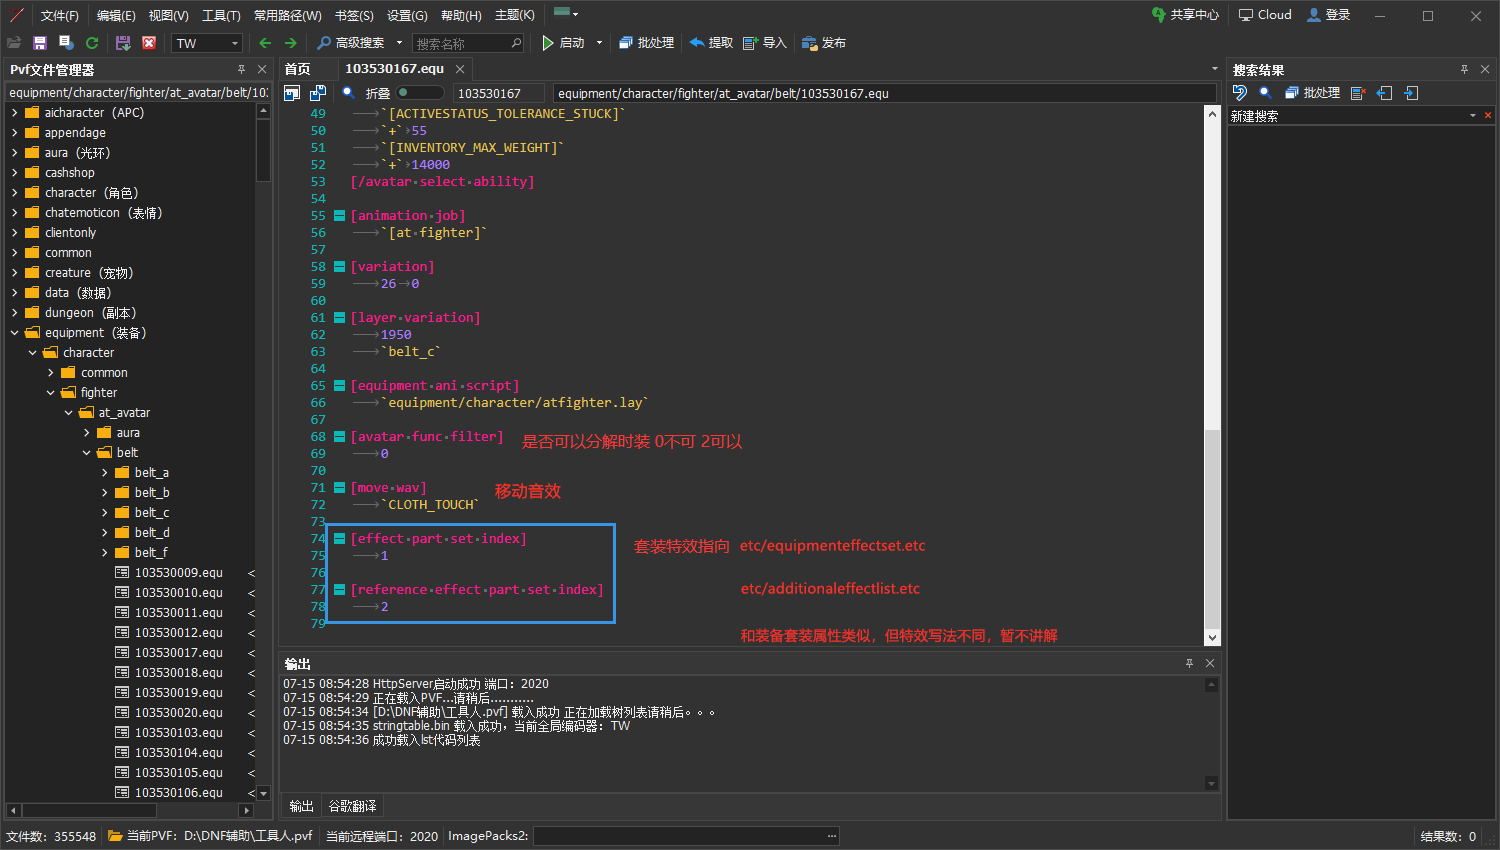
Task: Click the 搜索名称 search input field
Action: [461, 43]
